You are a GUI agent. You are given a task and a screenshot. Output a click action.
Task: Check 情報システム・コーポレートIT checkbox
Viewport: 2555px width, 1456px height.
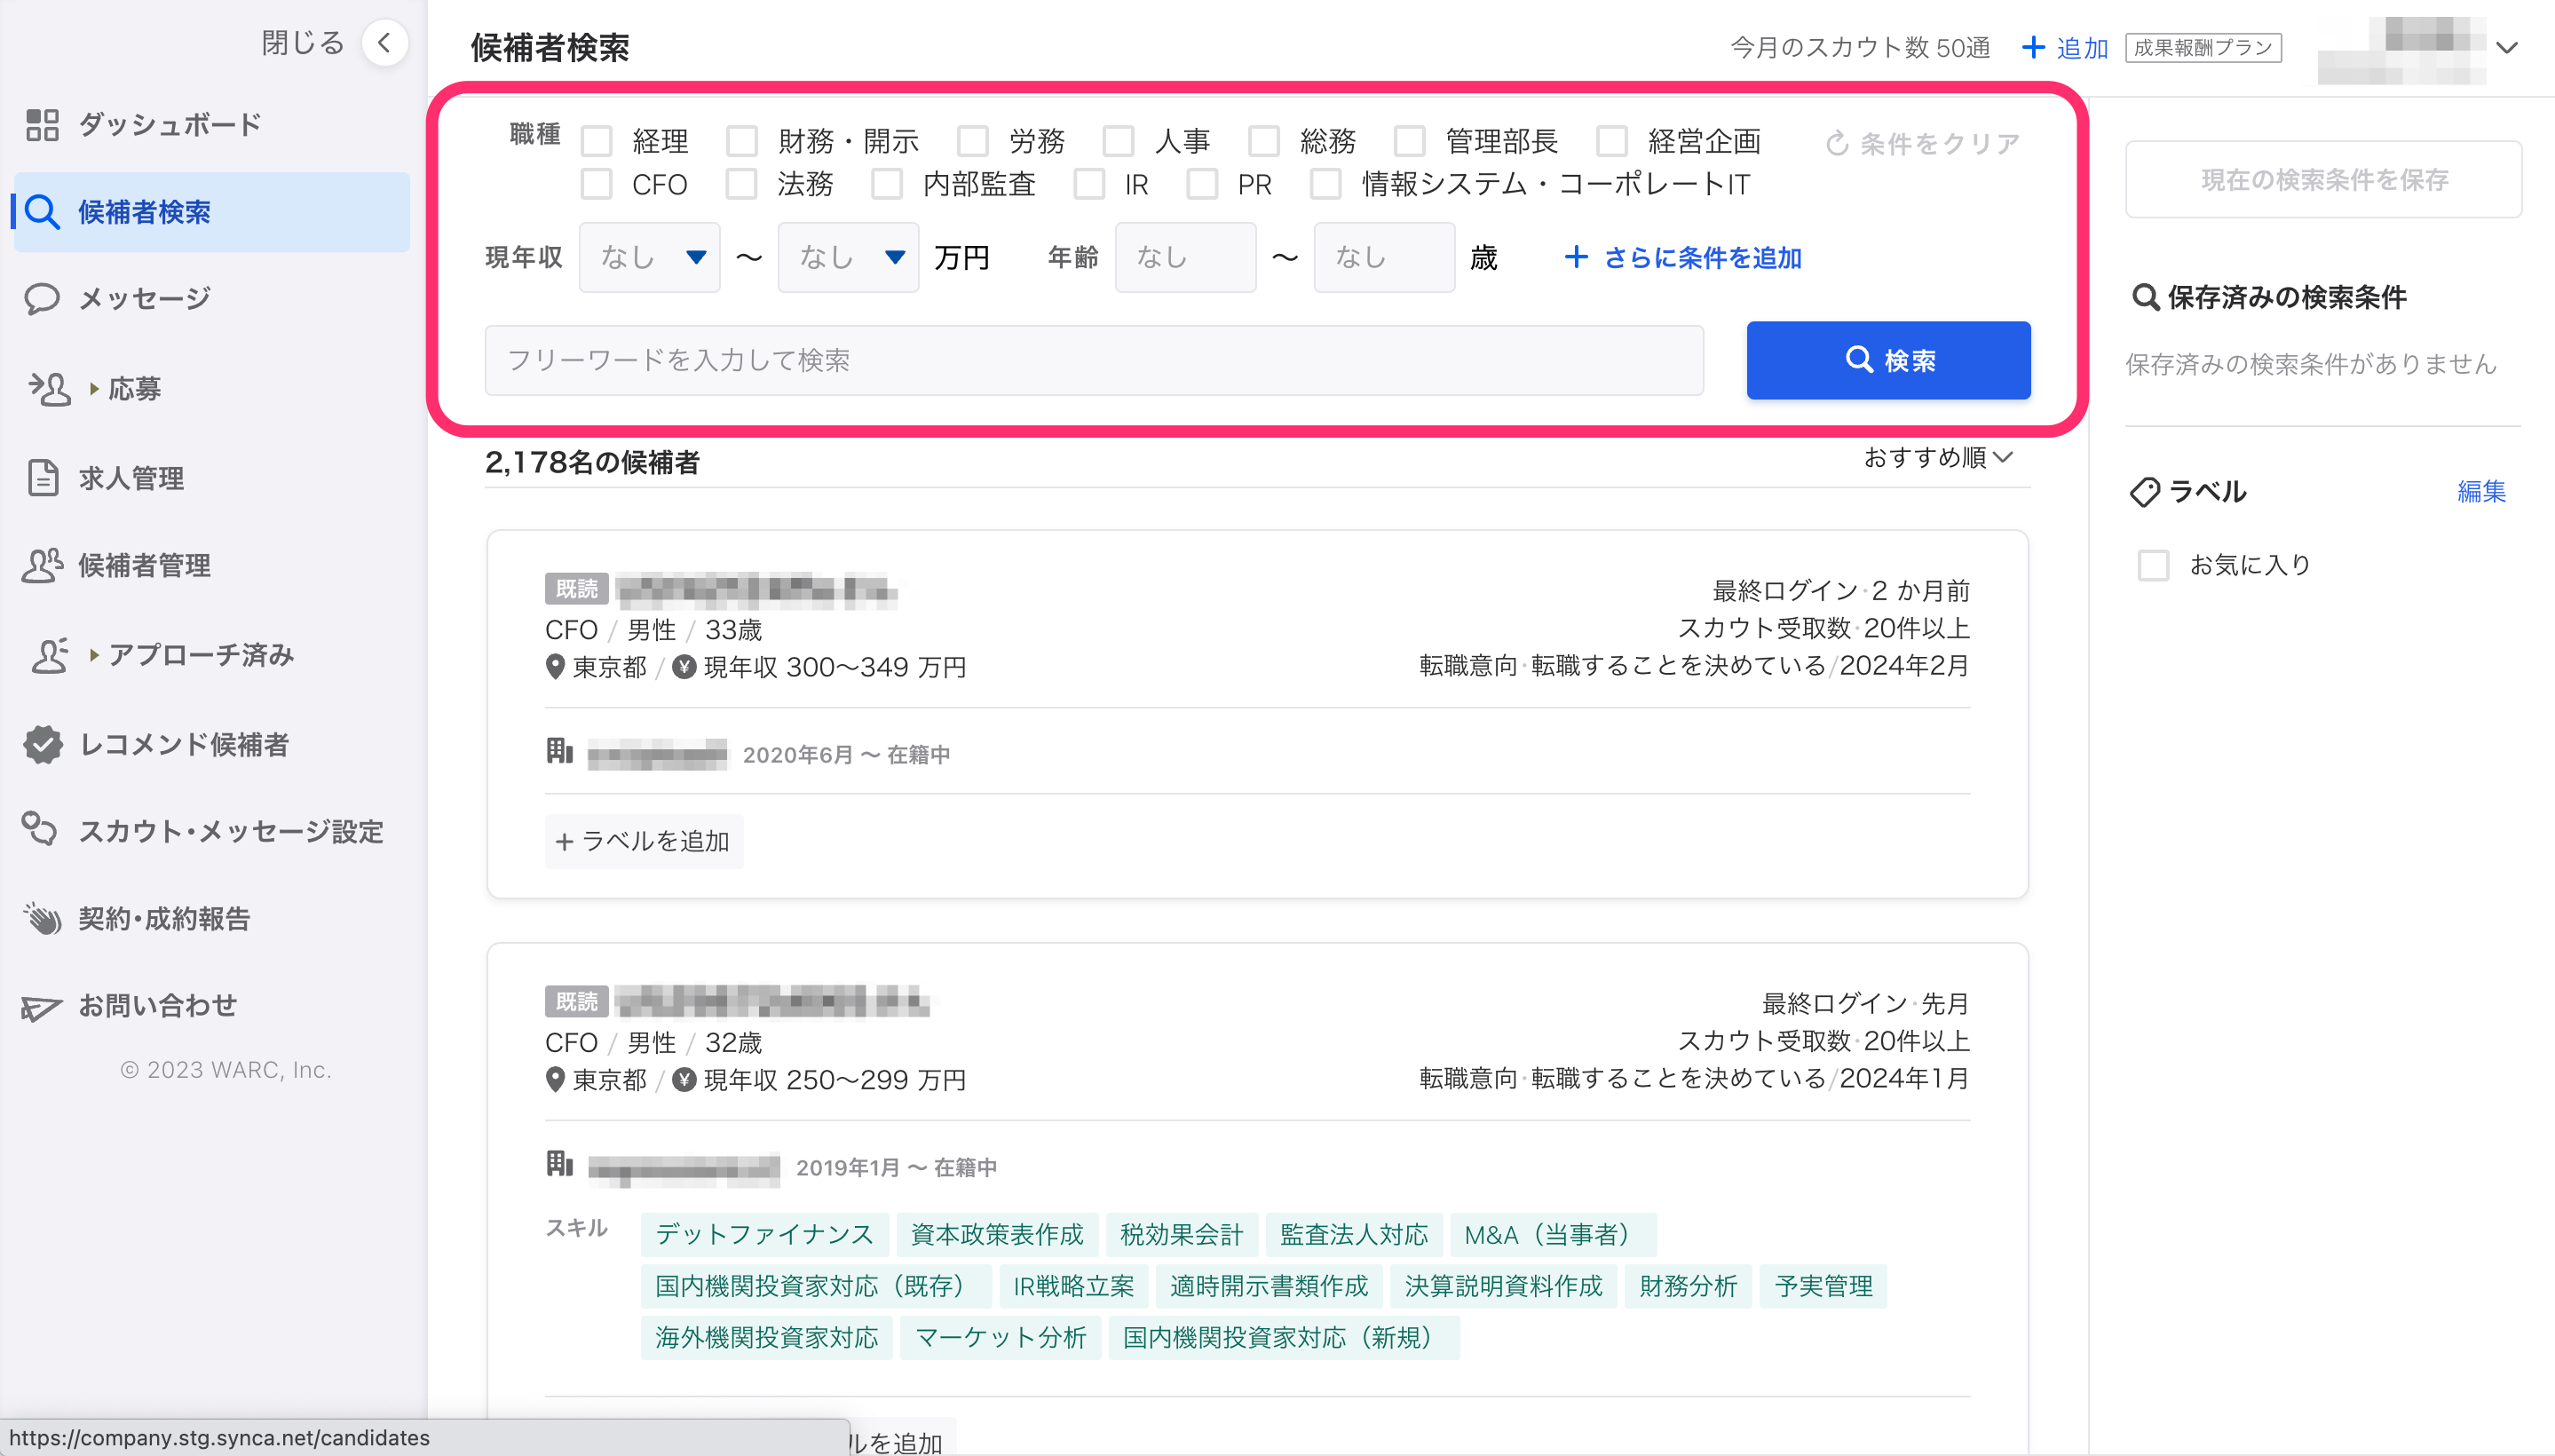coord(1326,184)
